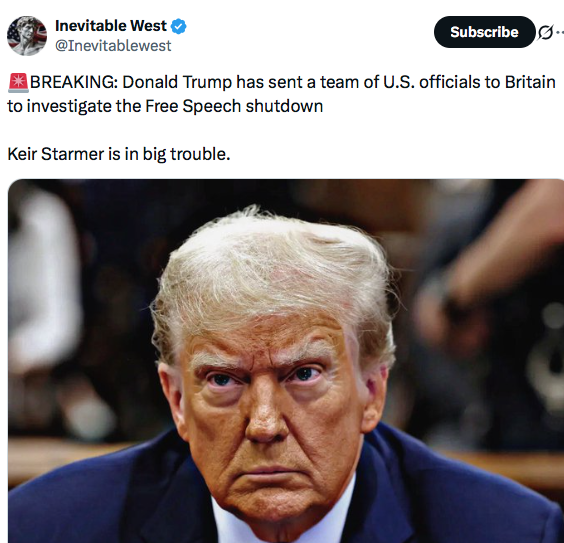Screen dimensions: 564x543
Task: Open the Inevitable West profile avatar
Action: click(x=27, y=36)
